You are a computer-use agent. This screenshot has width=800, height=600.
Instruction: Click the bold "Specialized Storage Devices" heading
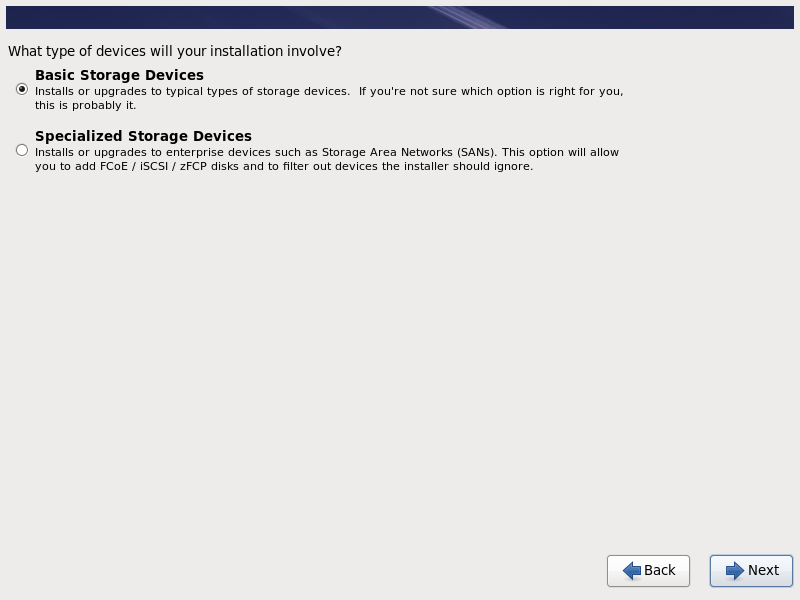[x=143, y=136]
